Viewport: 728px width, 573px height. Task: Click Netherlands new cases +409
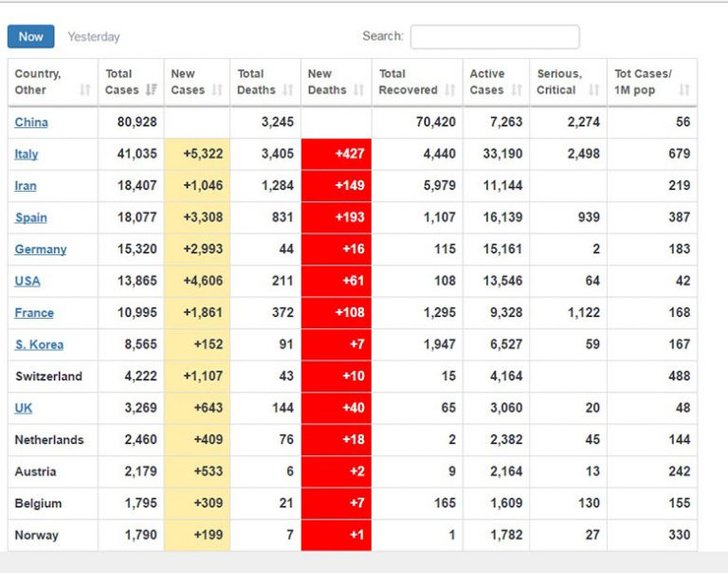[208, 440]
